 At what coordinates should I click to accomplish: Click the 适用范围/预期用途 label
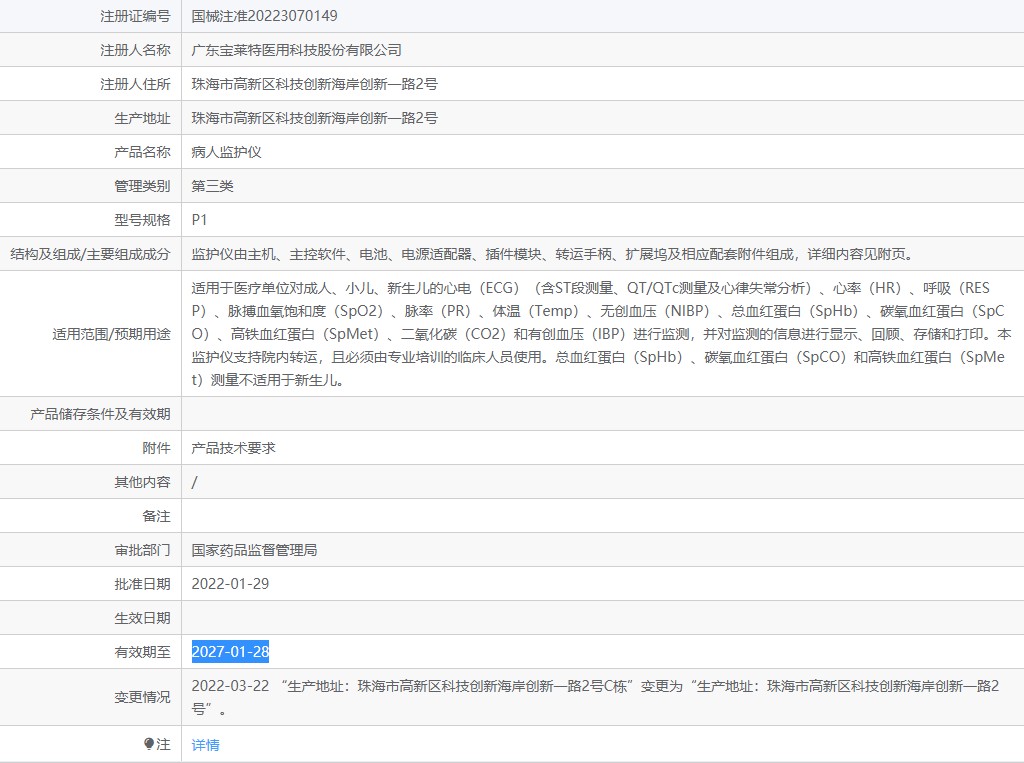[x=112, y=334]
